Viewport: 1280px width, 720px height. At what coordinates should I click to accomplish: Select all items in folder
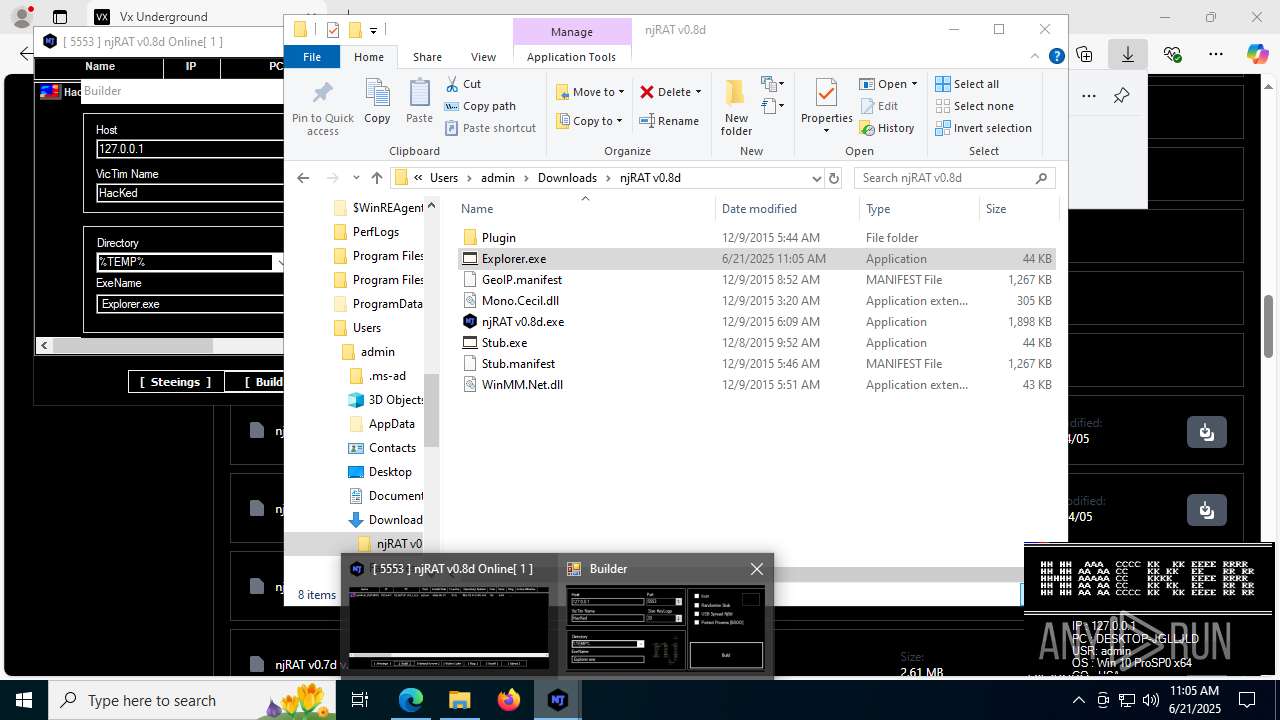tap(967, 84)
